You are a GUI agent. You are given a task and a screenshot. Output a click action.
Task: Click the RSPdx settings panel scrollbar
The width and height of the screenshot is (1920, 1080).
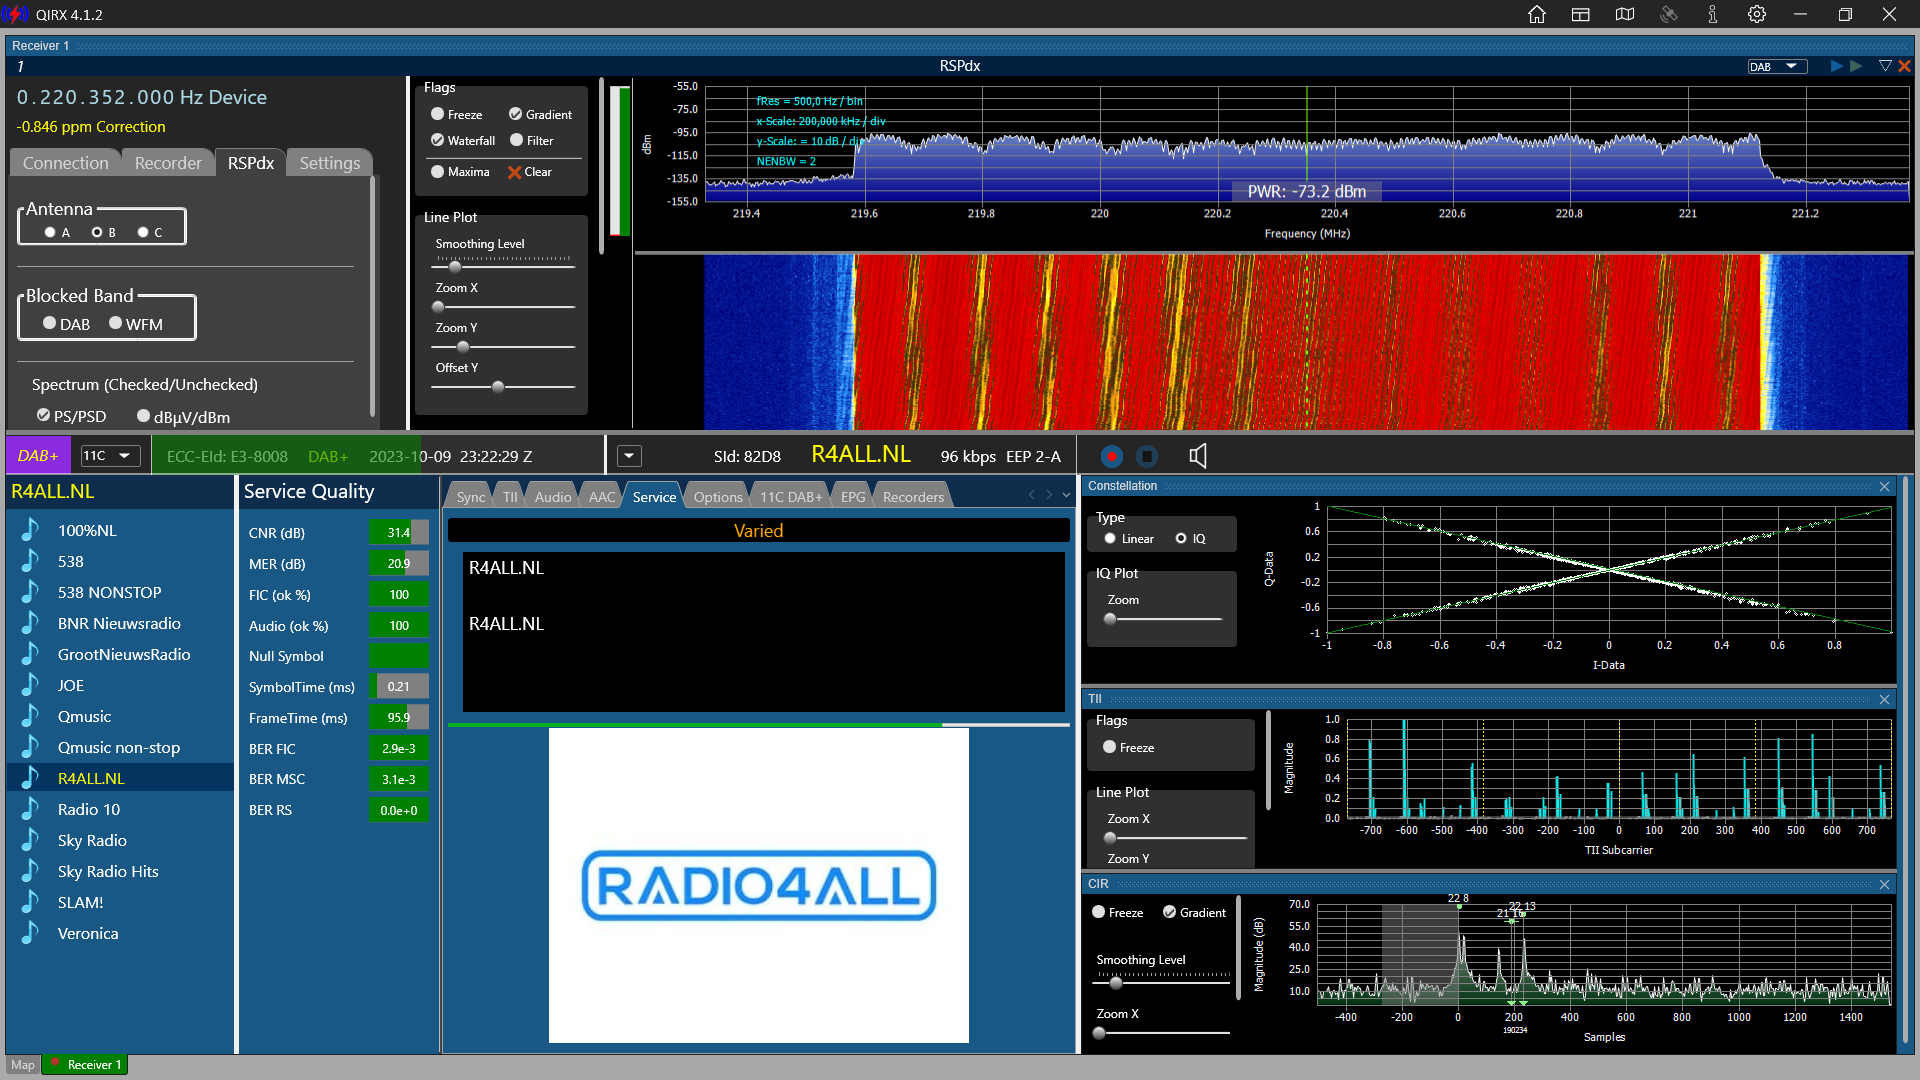[372, 296]
